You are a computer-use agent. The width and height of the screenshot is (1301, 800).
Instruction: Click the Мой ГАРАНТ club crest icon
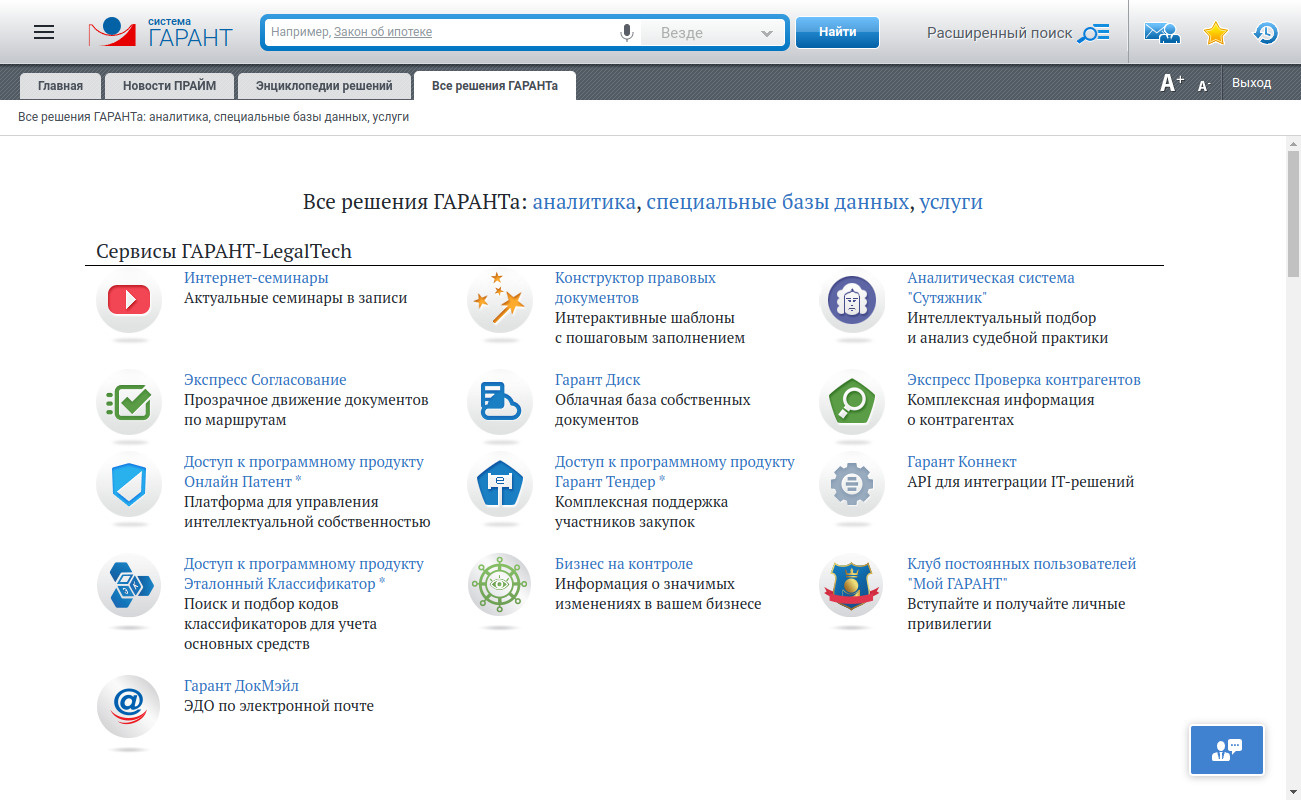click(852, 586)
